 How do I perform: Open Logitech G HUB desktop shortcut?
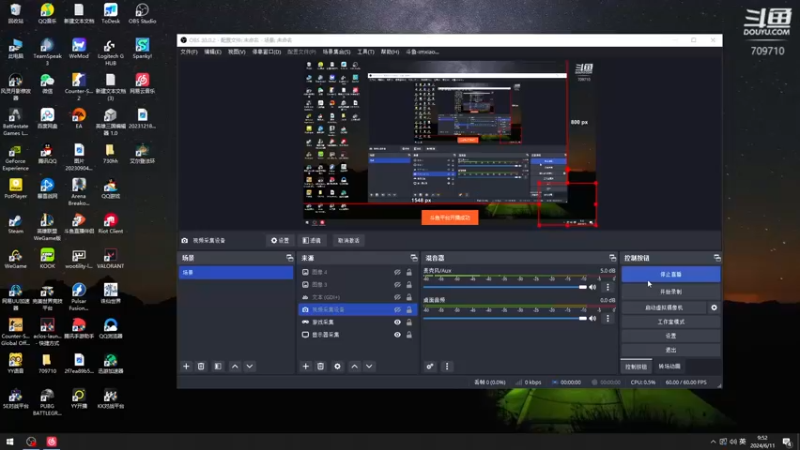click(110, 52)
